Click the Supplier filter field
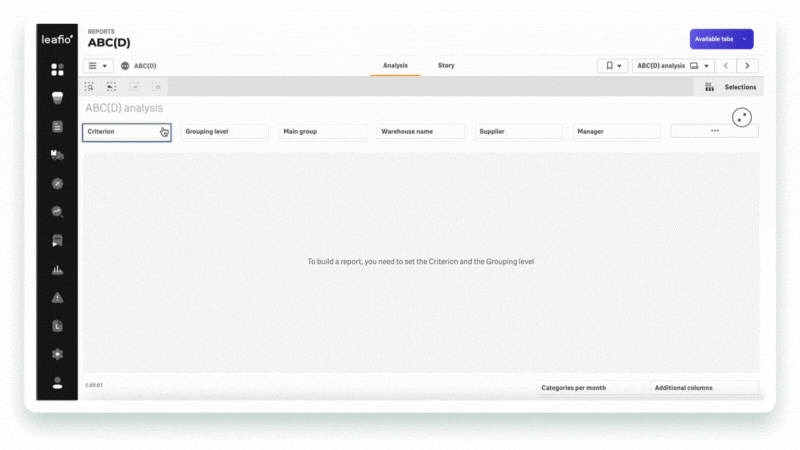This screenshot has width=800, height=450. pyautogui.click(x=519, y=131)
